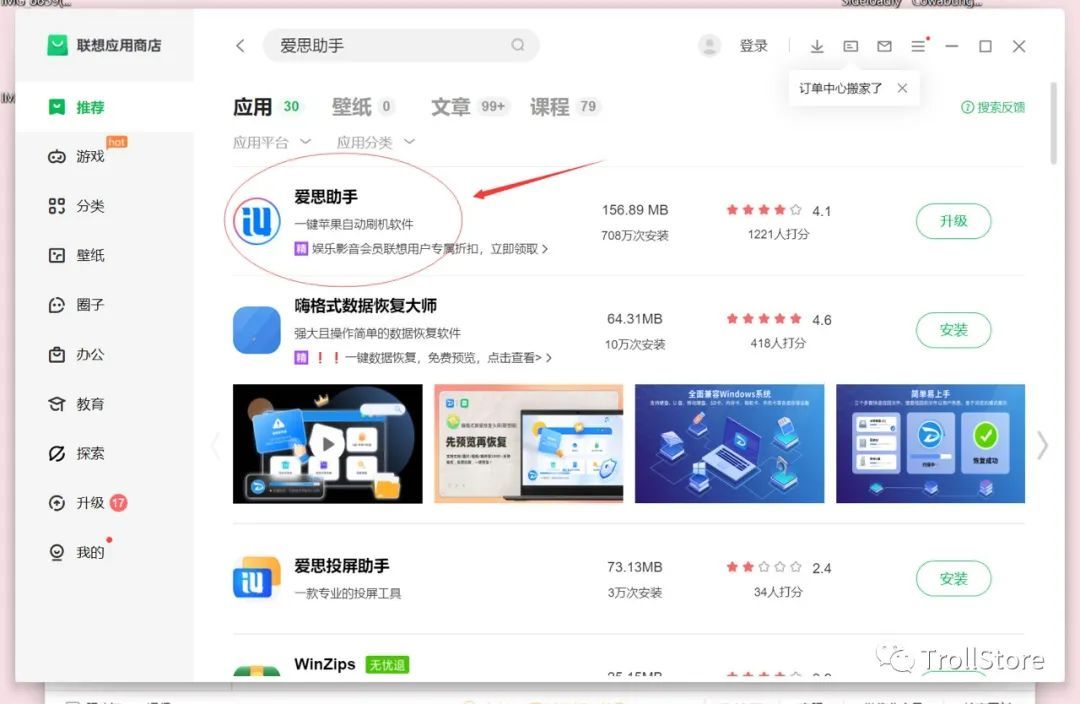Open 推荐 in the sidebar
1080x704 pixels.
point(105,107)
